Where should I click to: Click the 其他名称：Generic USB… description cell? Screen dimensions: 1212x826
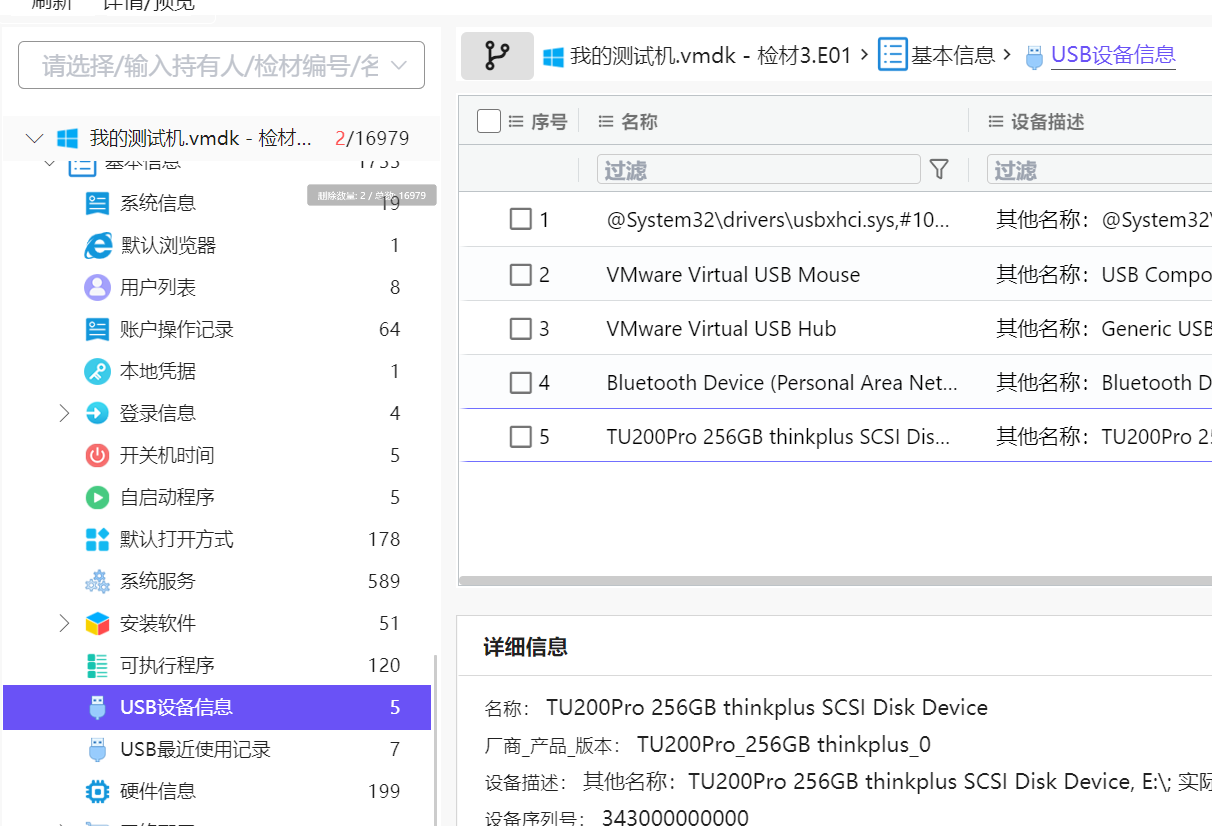pyautogui.click(x=1104, y=328)
